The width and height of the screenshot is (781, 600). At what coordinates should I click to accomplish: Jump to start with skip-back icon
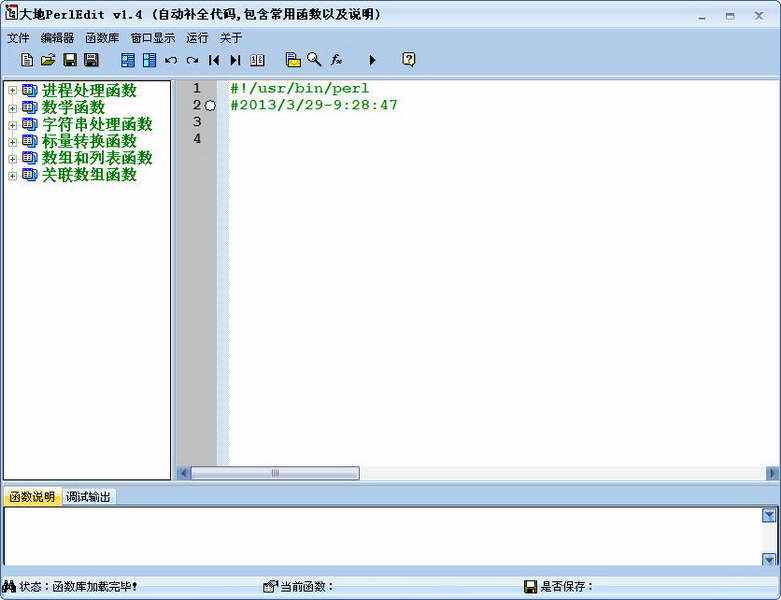pos(214,60)
